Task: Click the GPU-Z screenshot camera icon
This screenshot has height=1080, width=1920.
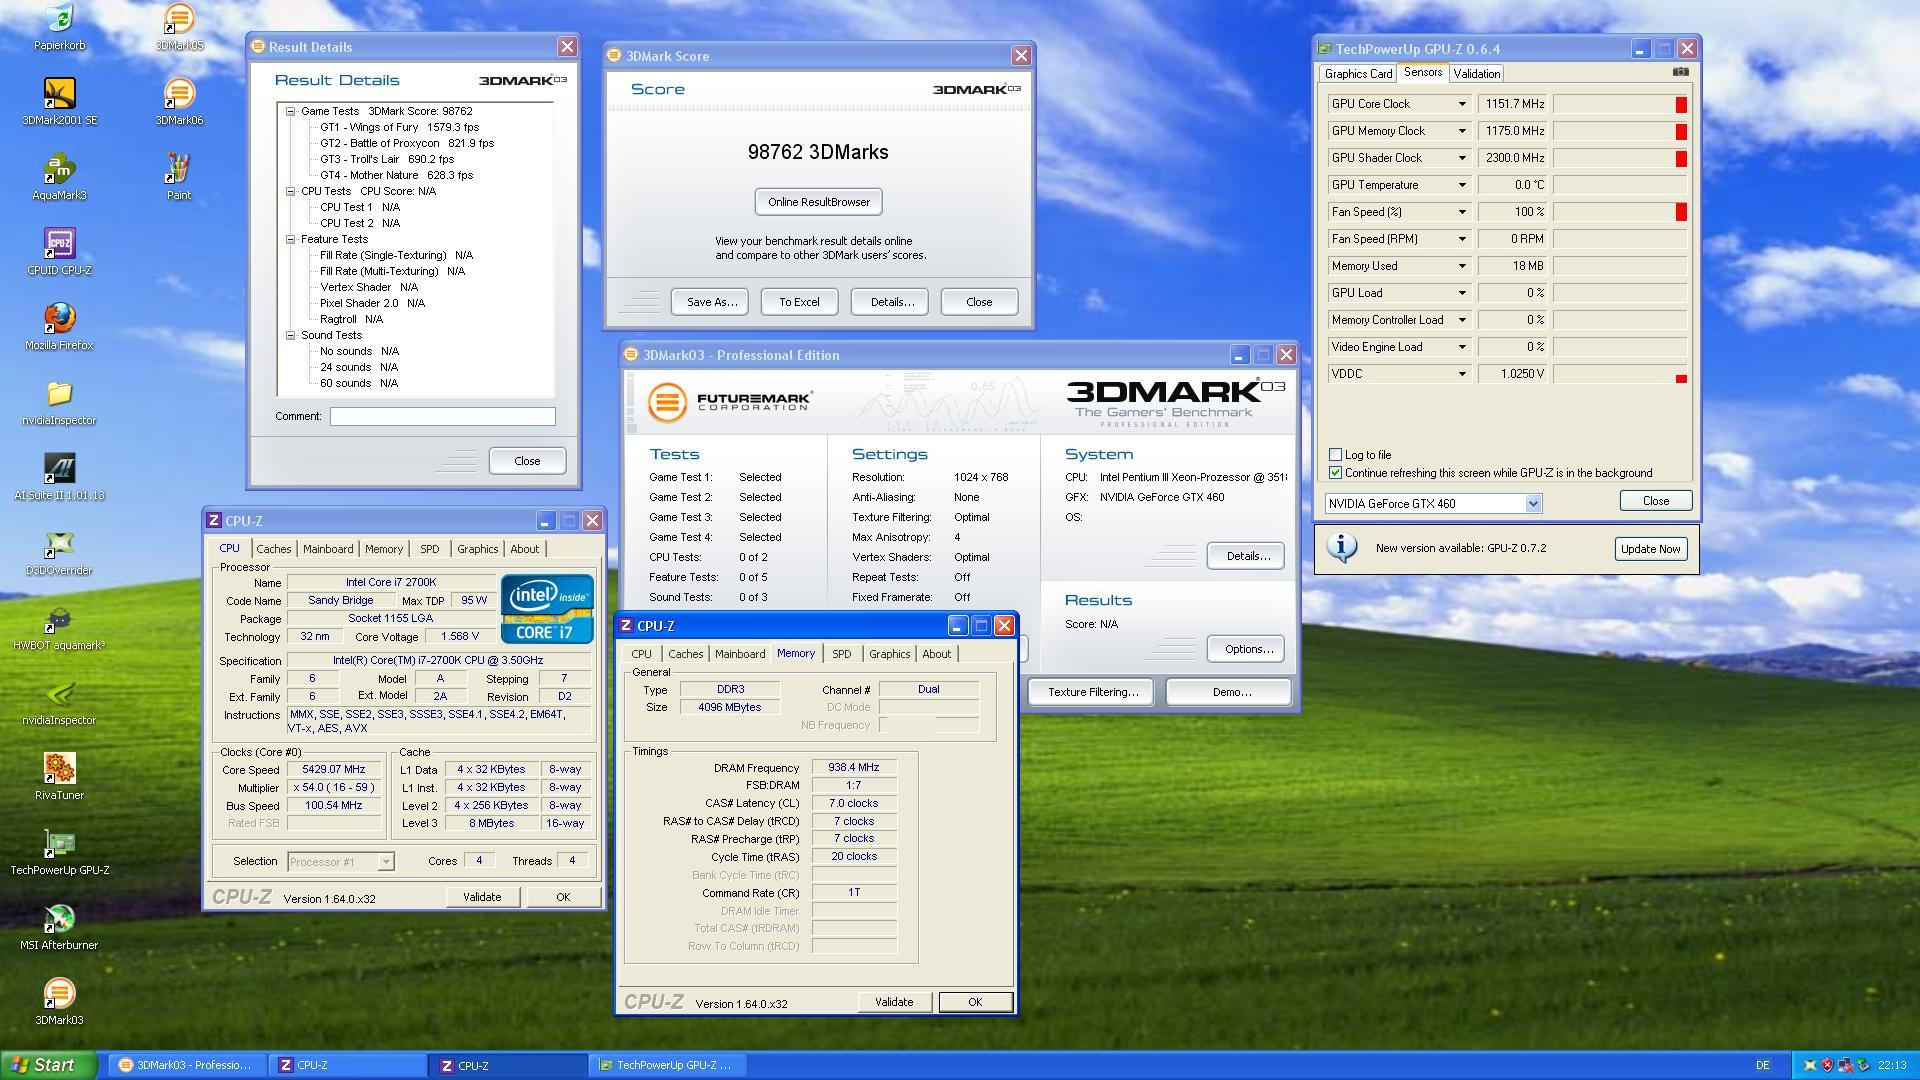Action: pos(1680,72)
